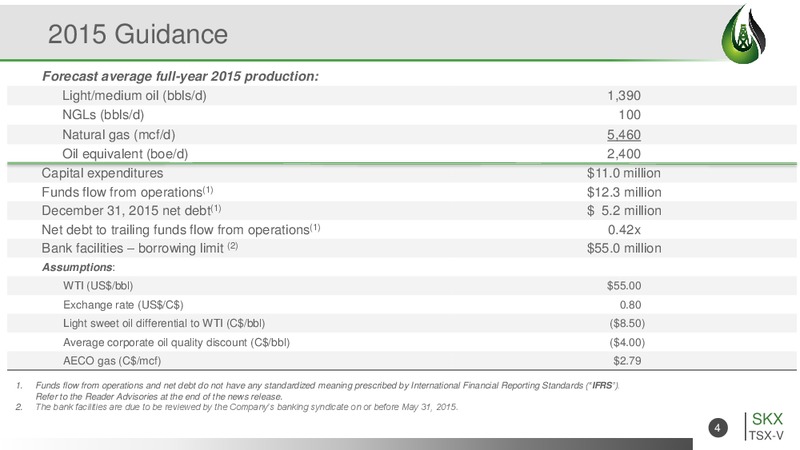Click the AECO value '$2.79'

(x=627, y=361)
